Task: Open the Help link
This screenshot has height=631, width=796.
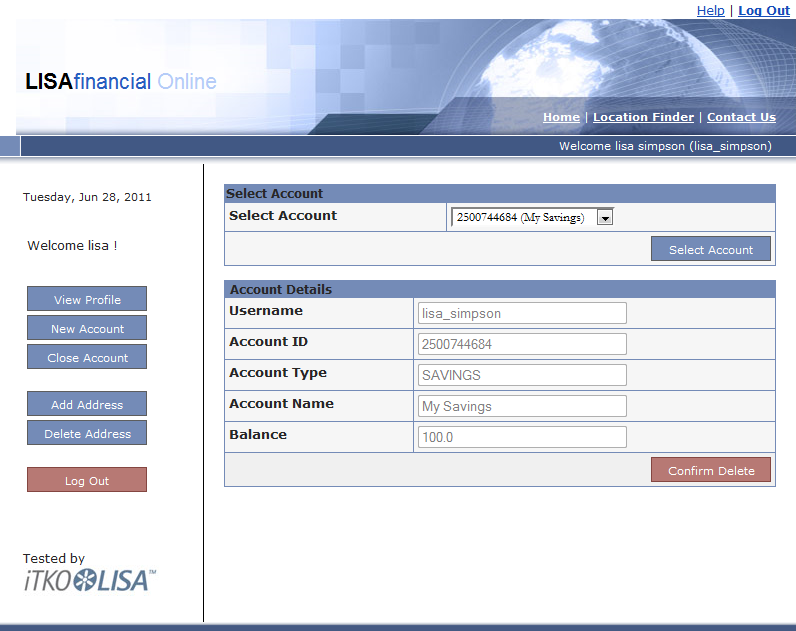Action: click(x=710, y=10)
